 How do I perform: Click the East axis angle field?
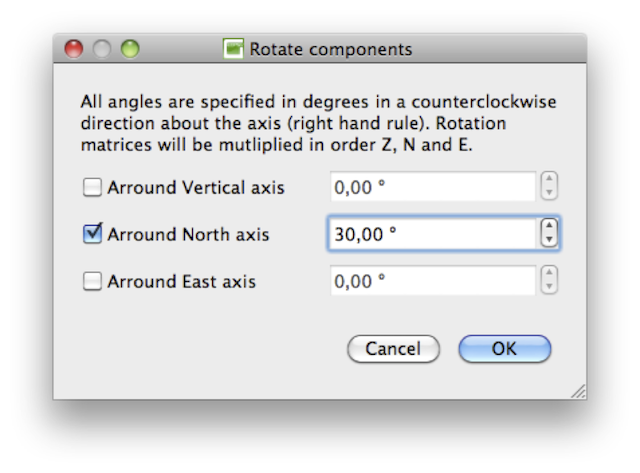[432, 281]
